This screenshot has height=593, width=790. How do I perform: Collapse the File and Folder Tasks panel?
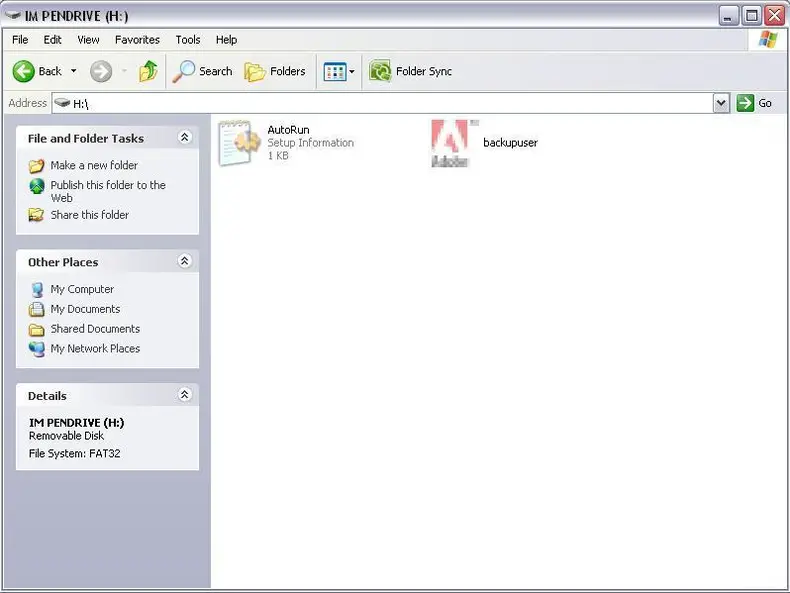(x=184, y=137)
